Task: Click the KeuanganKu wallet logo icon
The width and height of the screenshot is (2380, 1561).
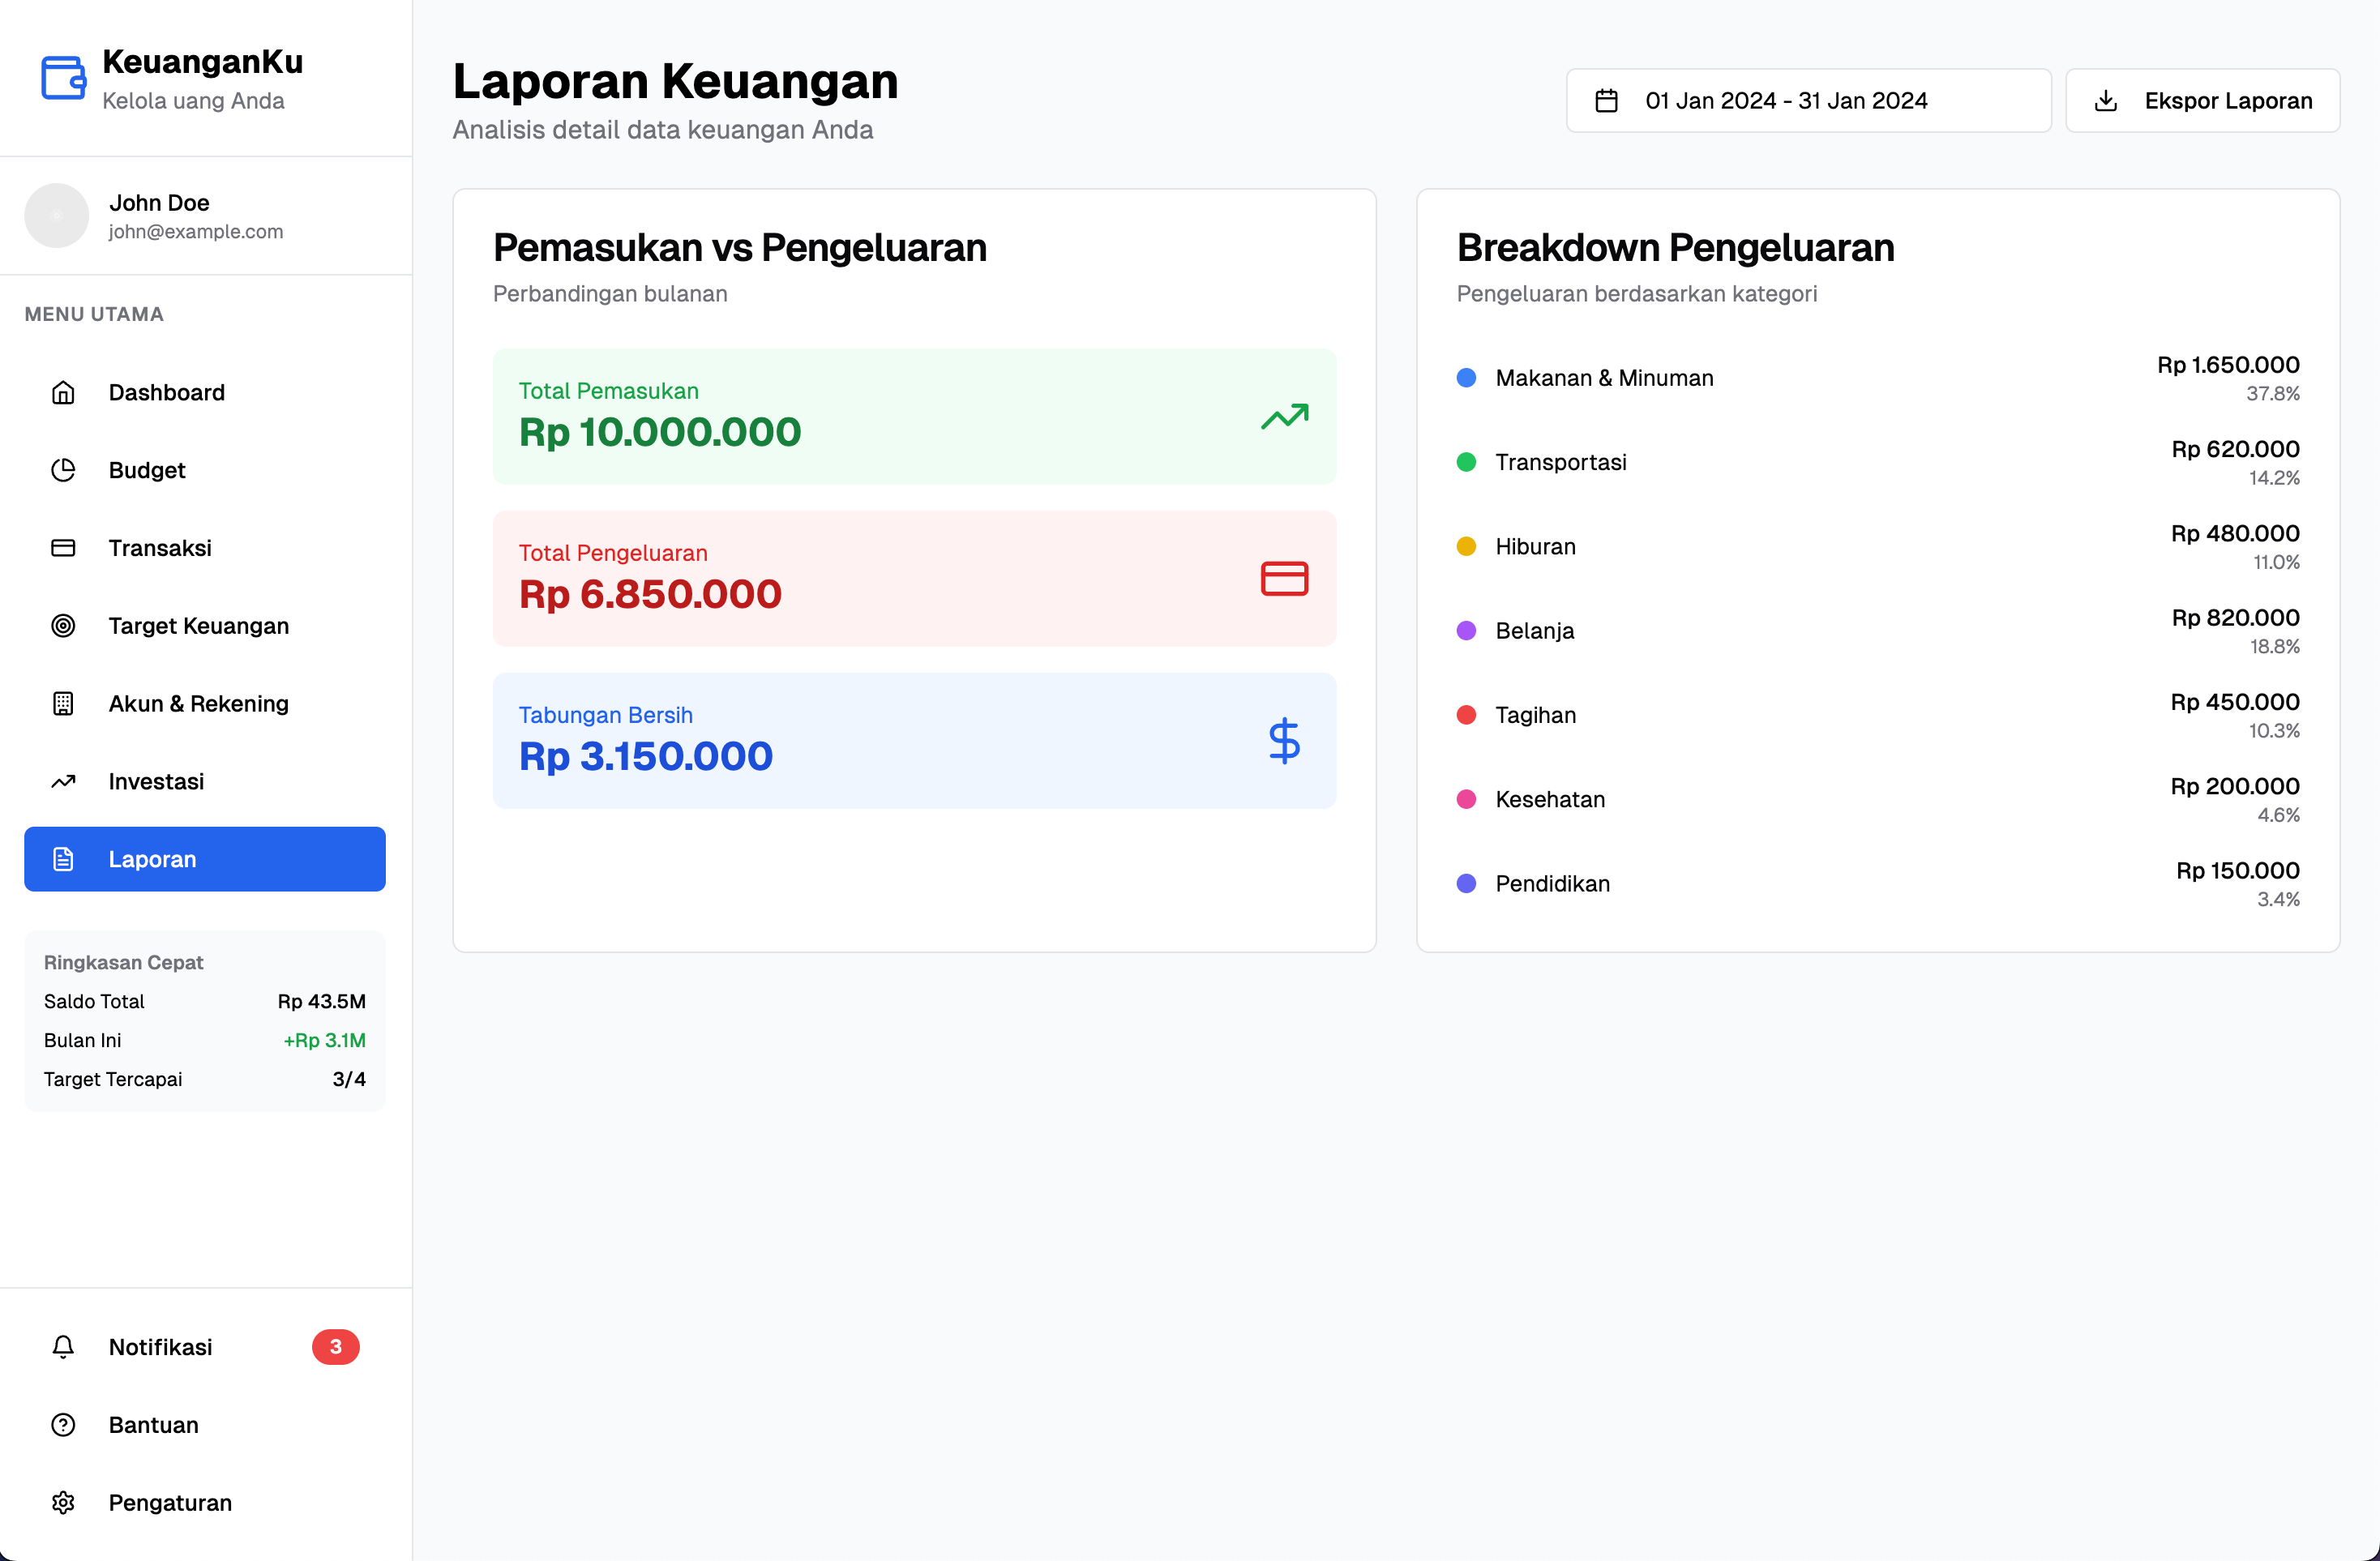Action: click(x=63, y=78)
